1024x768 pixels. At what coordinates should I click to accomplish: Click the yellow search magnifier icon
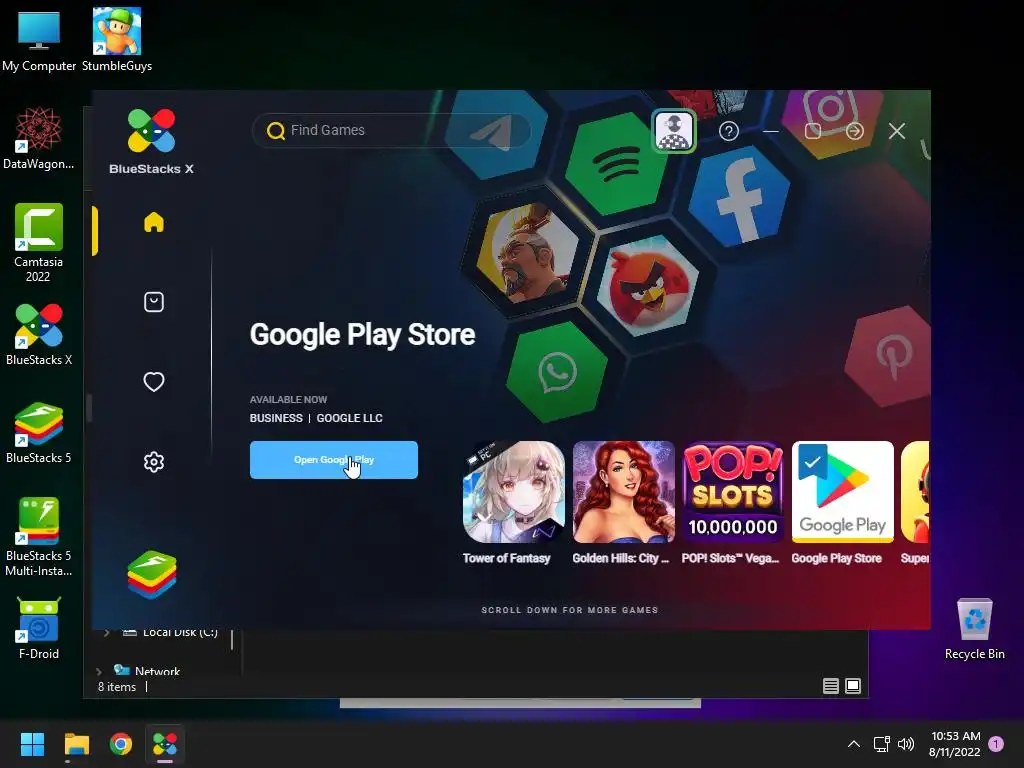[276, 131]
